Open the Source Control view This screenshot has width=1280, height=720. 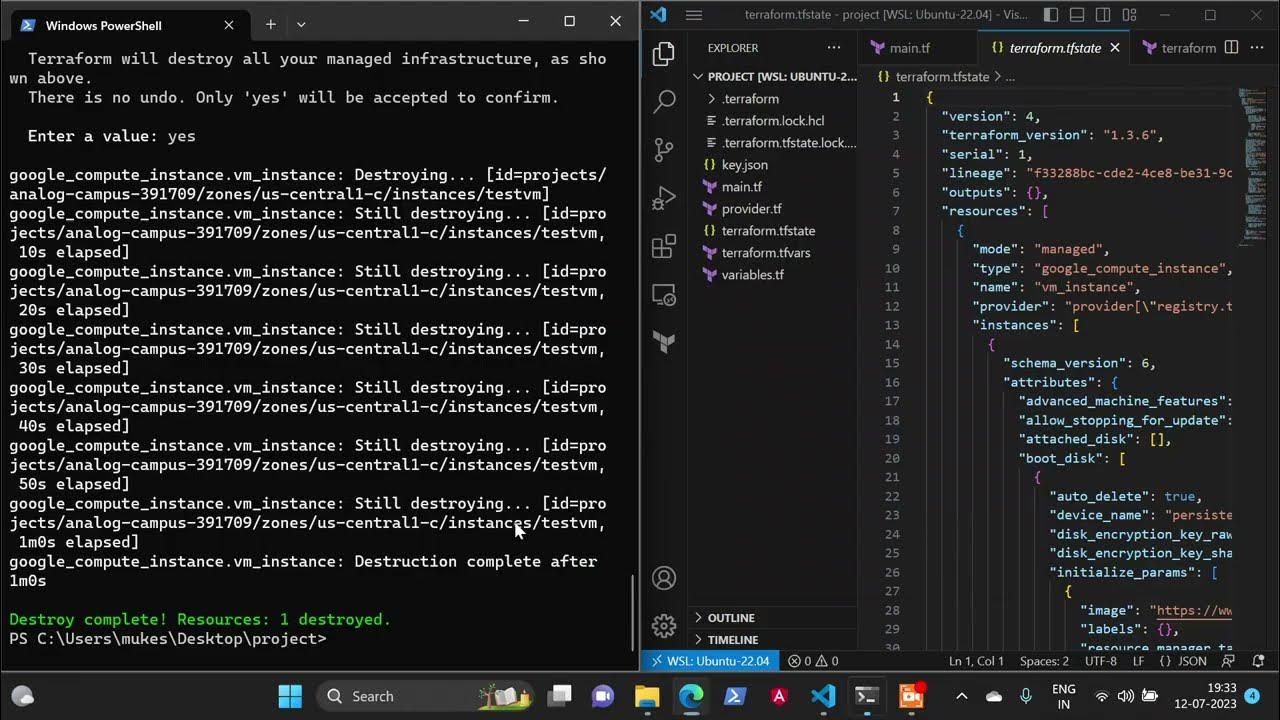664,150
